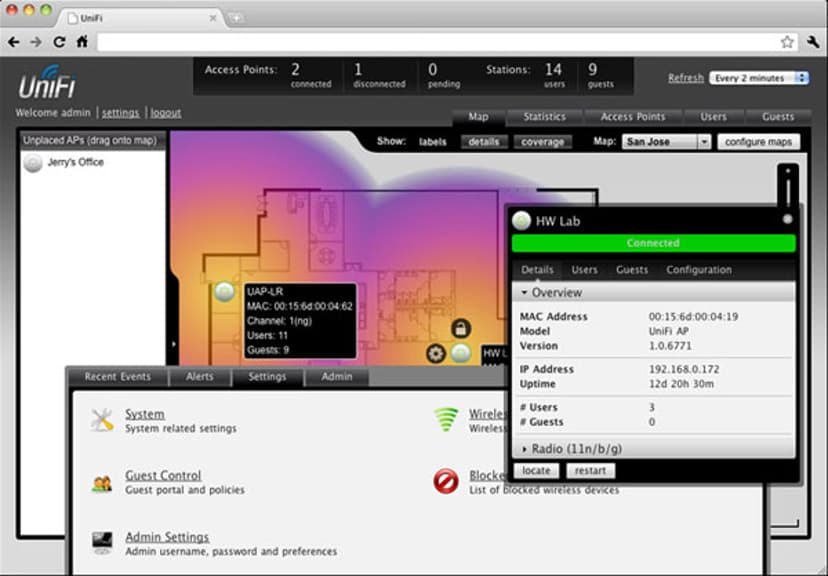Select the Settings bottom tab

[x=267, y=376]
